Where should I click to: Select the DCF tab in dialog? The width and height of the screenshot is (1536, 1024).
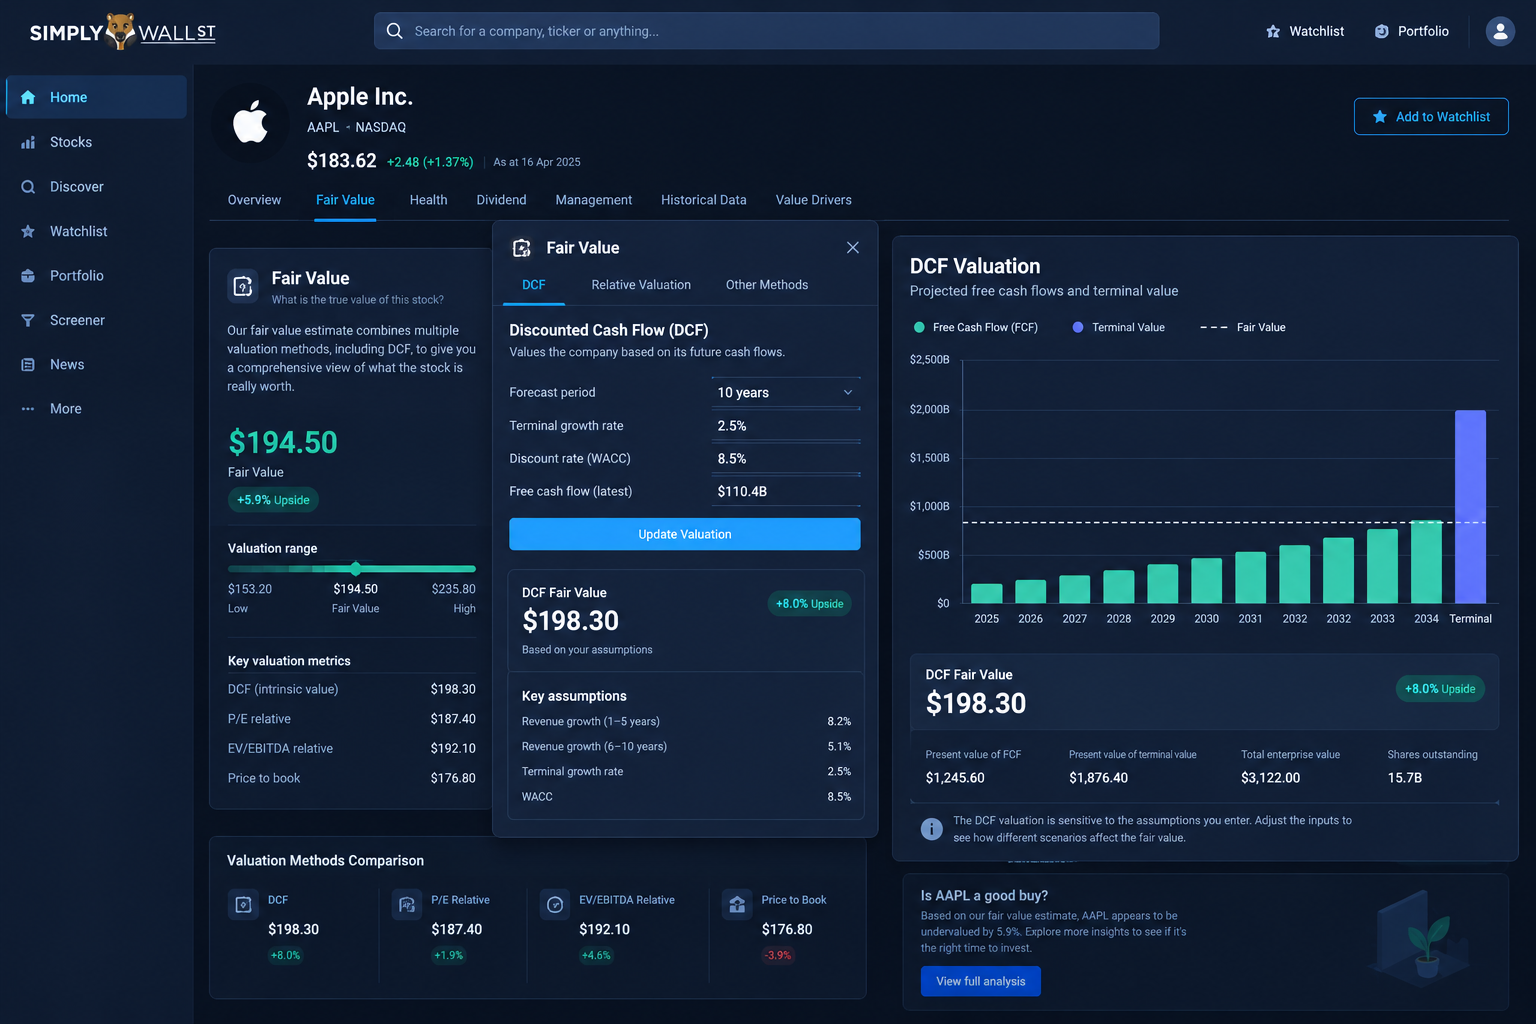(534, 285)
